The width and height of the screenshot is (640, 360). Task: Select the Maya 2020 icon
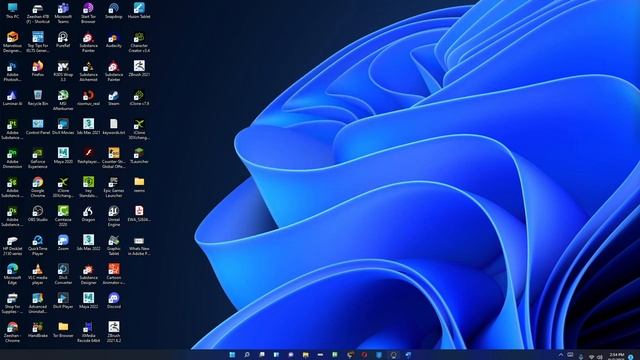click(63, 156)
